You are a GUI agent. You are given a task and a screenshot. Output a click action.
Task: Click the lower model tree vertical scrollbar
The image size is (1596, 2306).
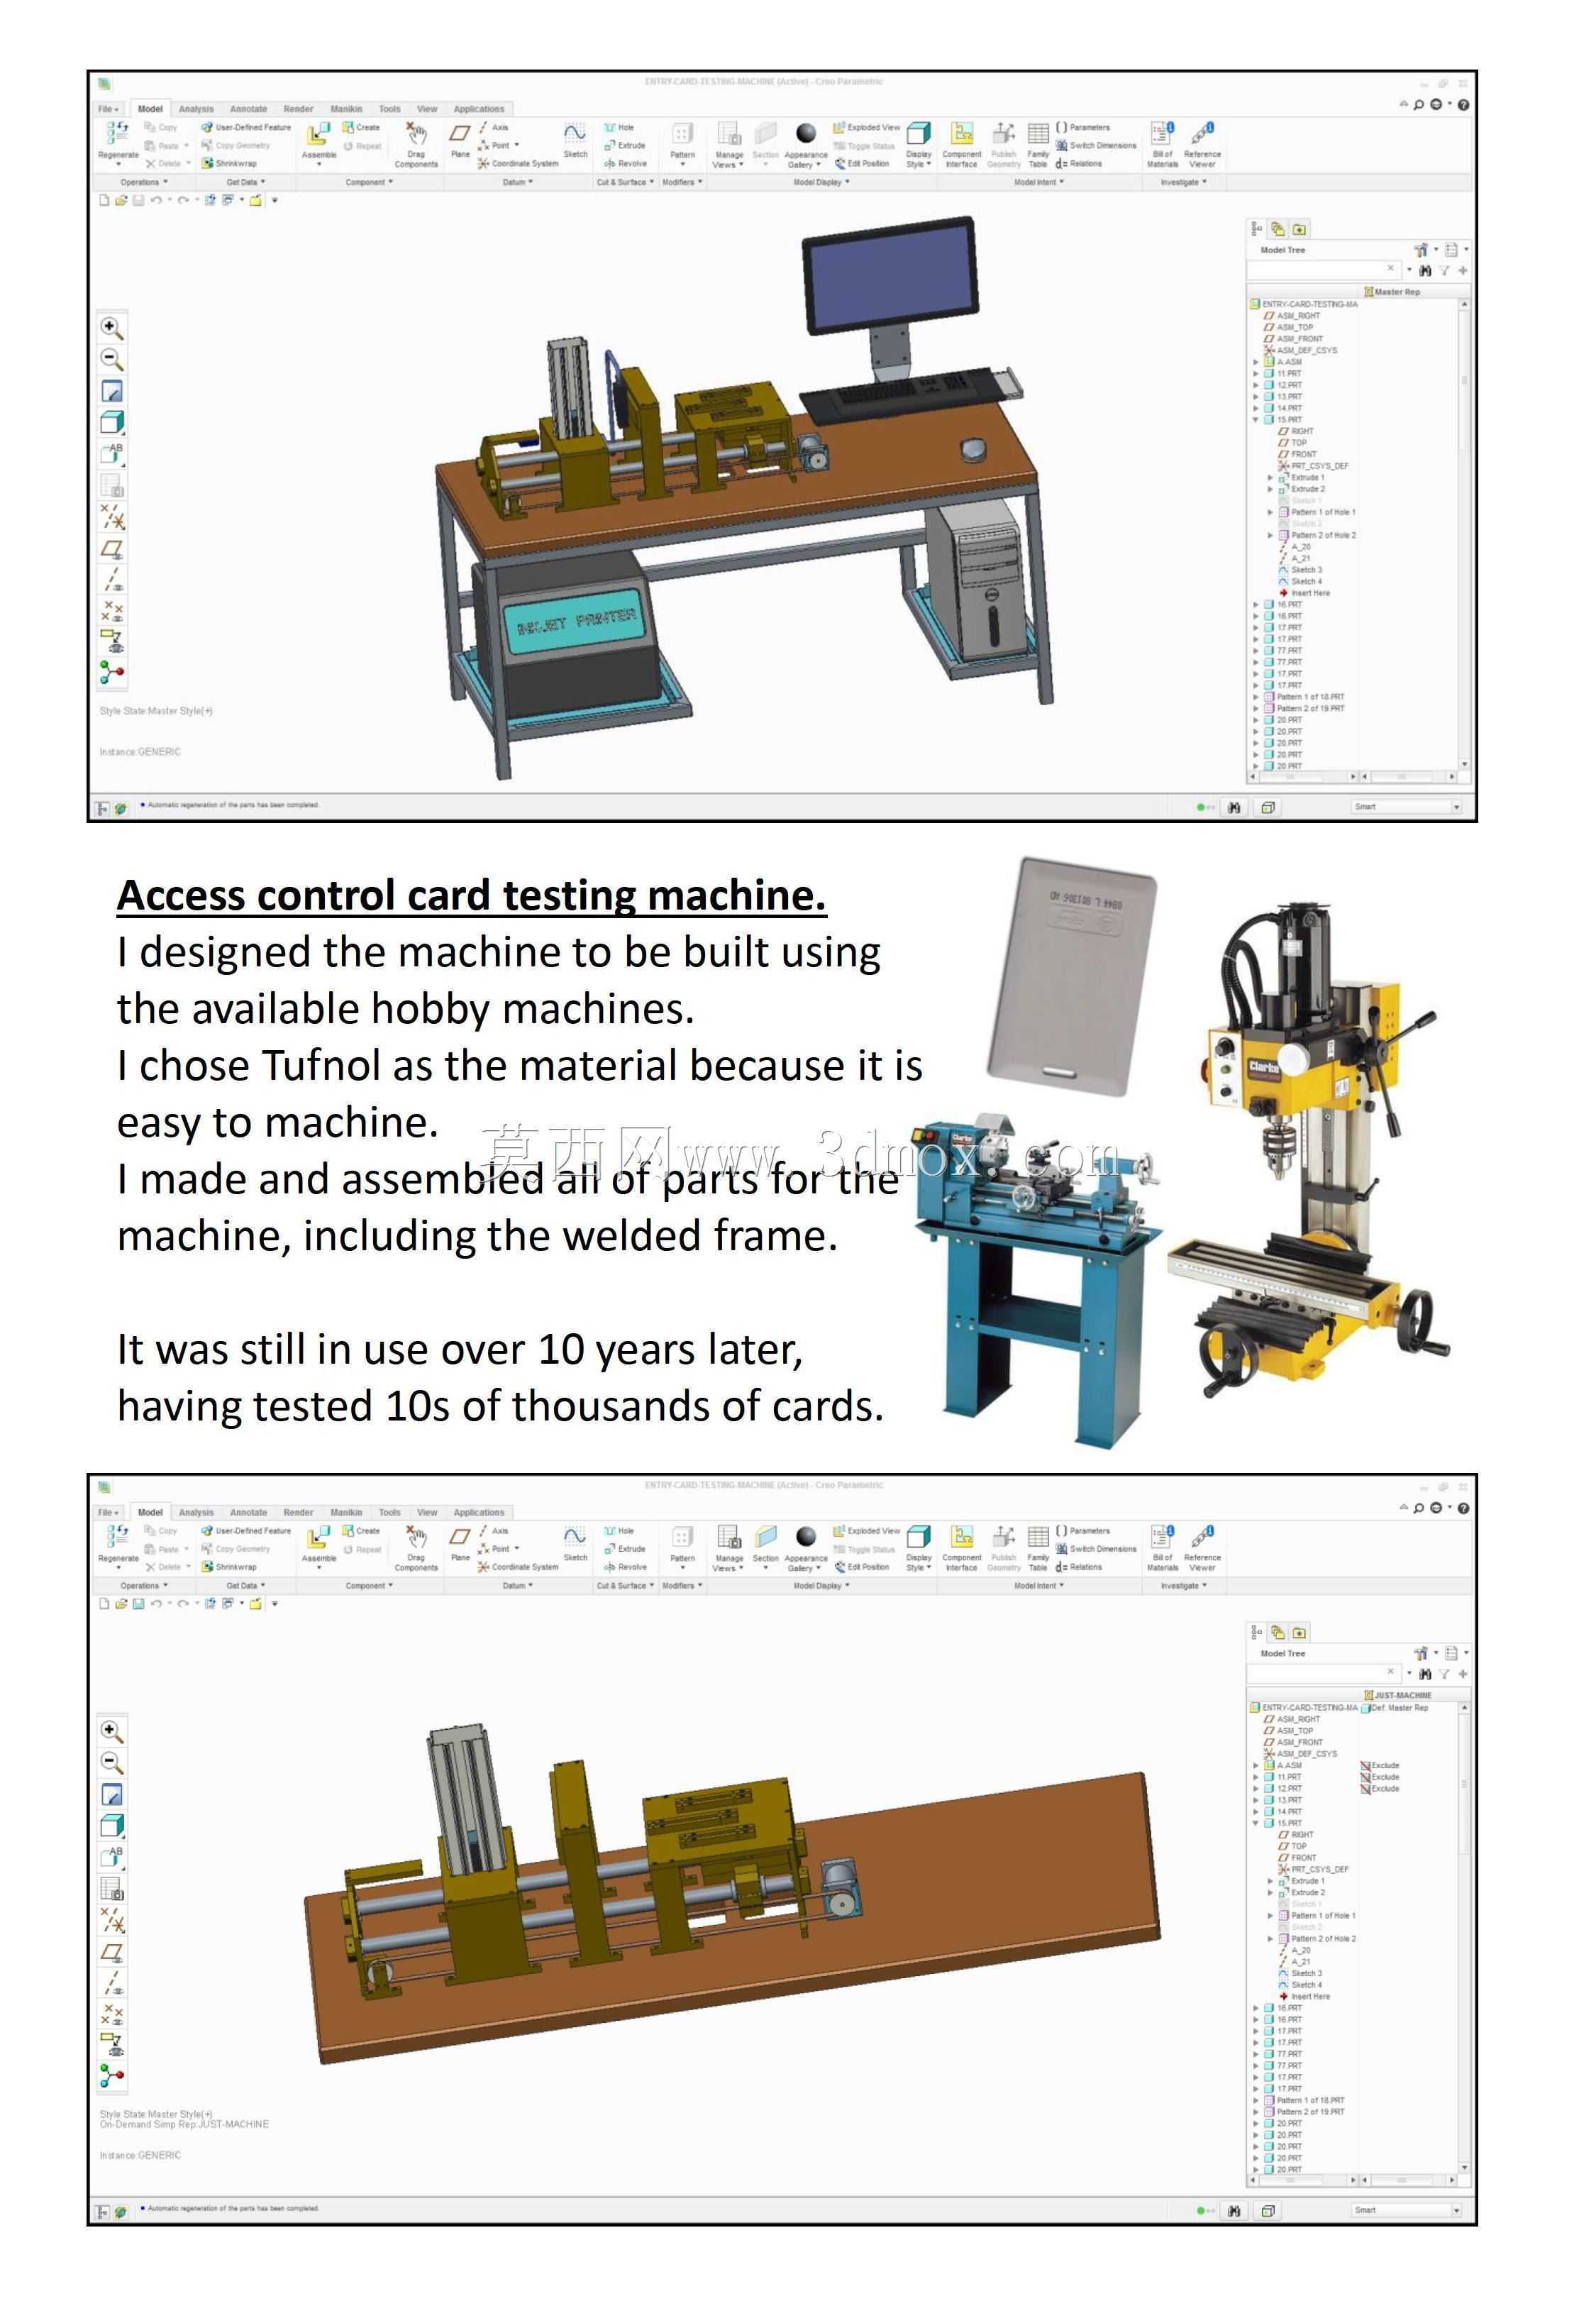pos(1465,1937)
